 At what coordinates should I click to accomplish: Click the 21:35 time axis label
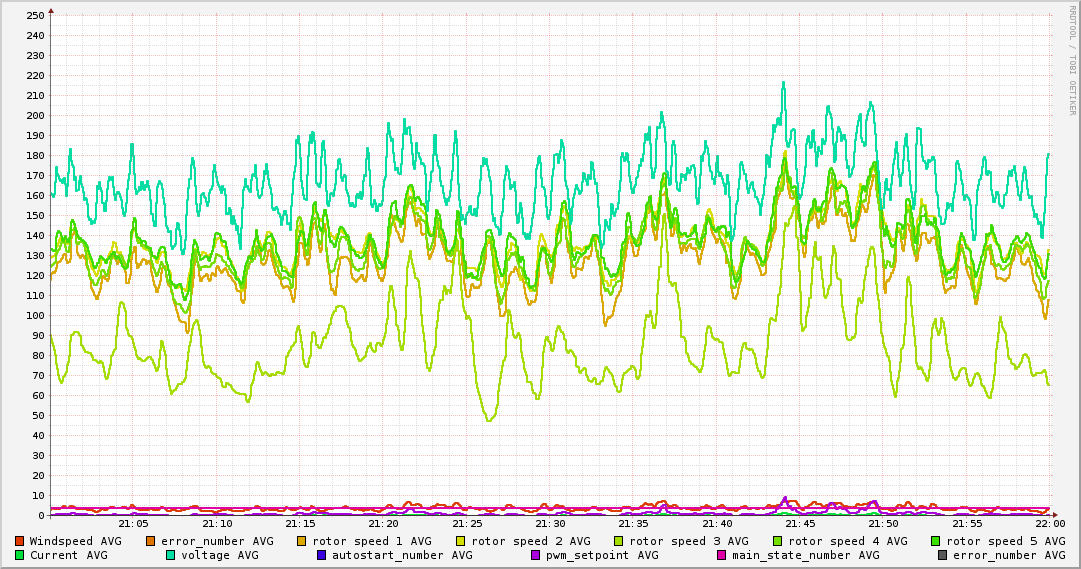point(634,524)
